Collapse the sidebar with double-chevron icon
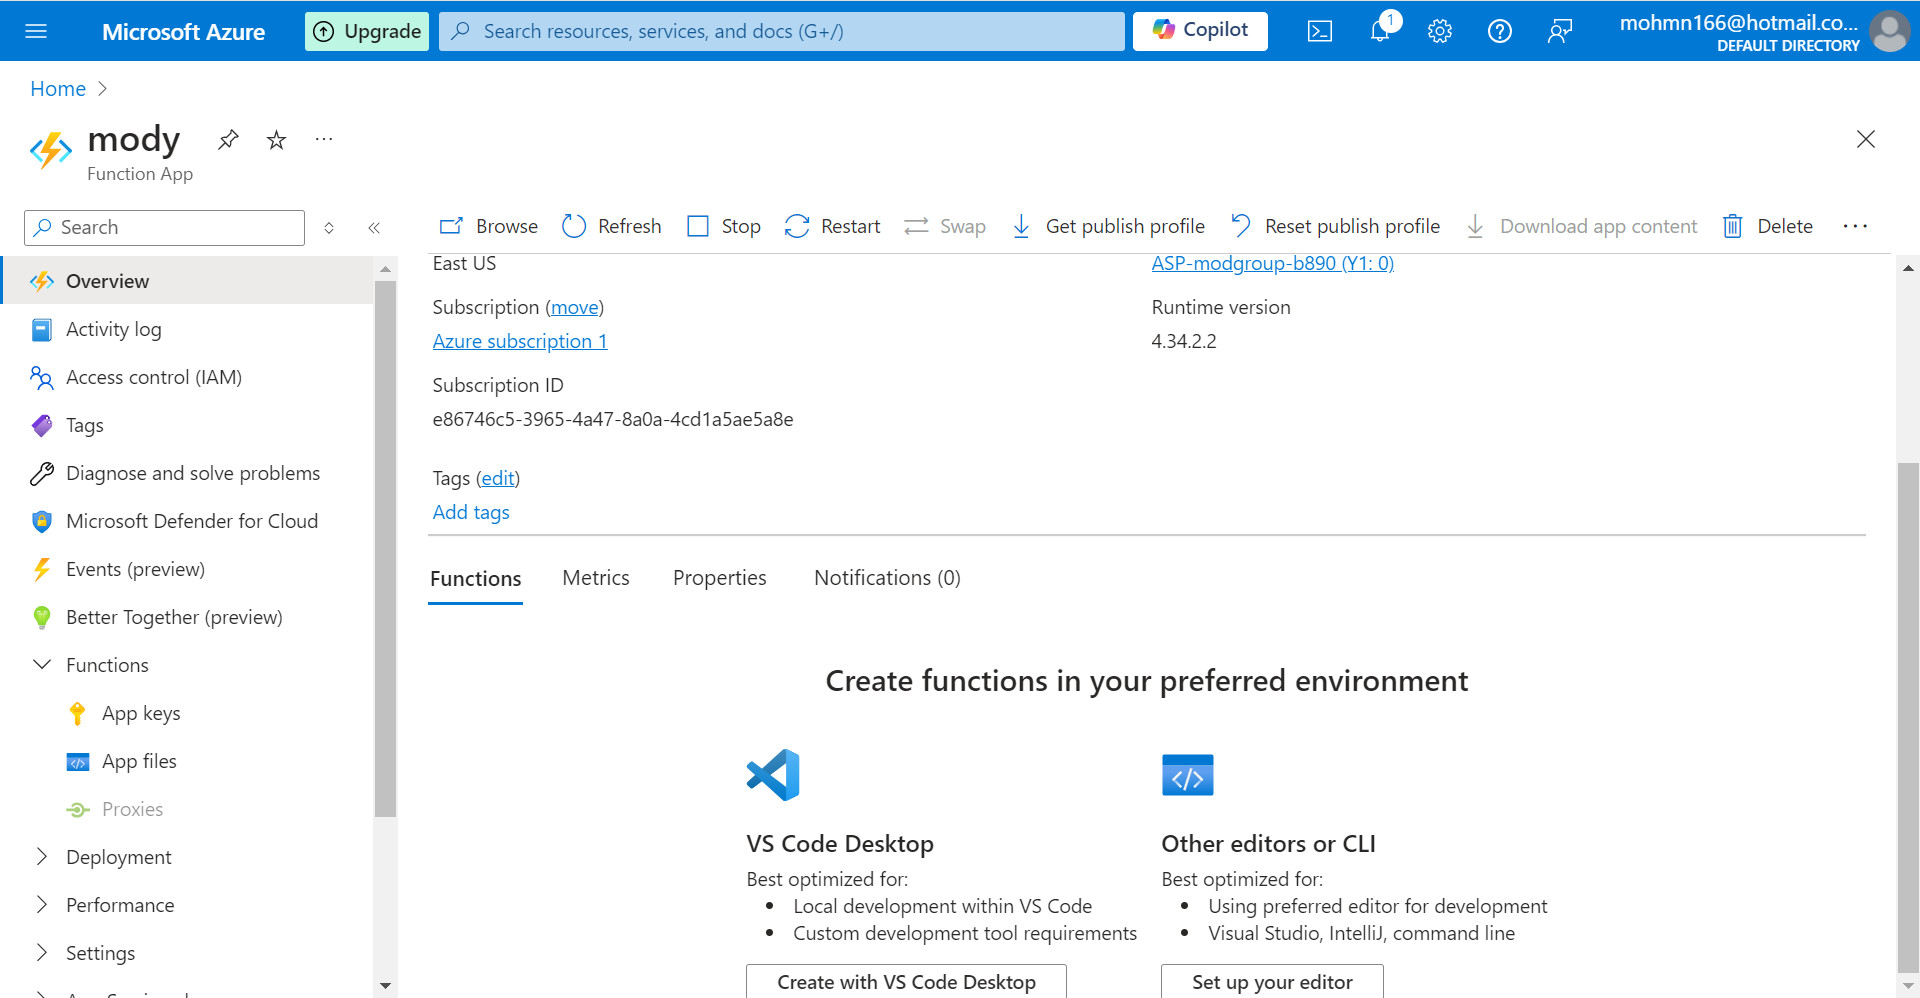Screen dimensions: 1920x998 point(374,228)
